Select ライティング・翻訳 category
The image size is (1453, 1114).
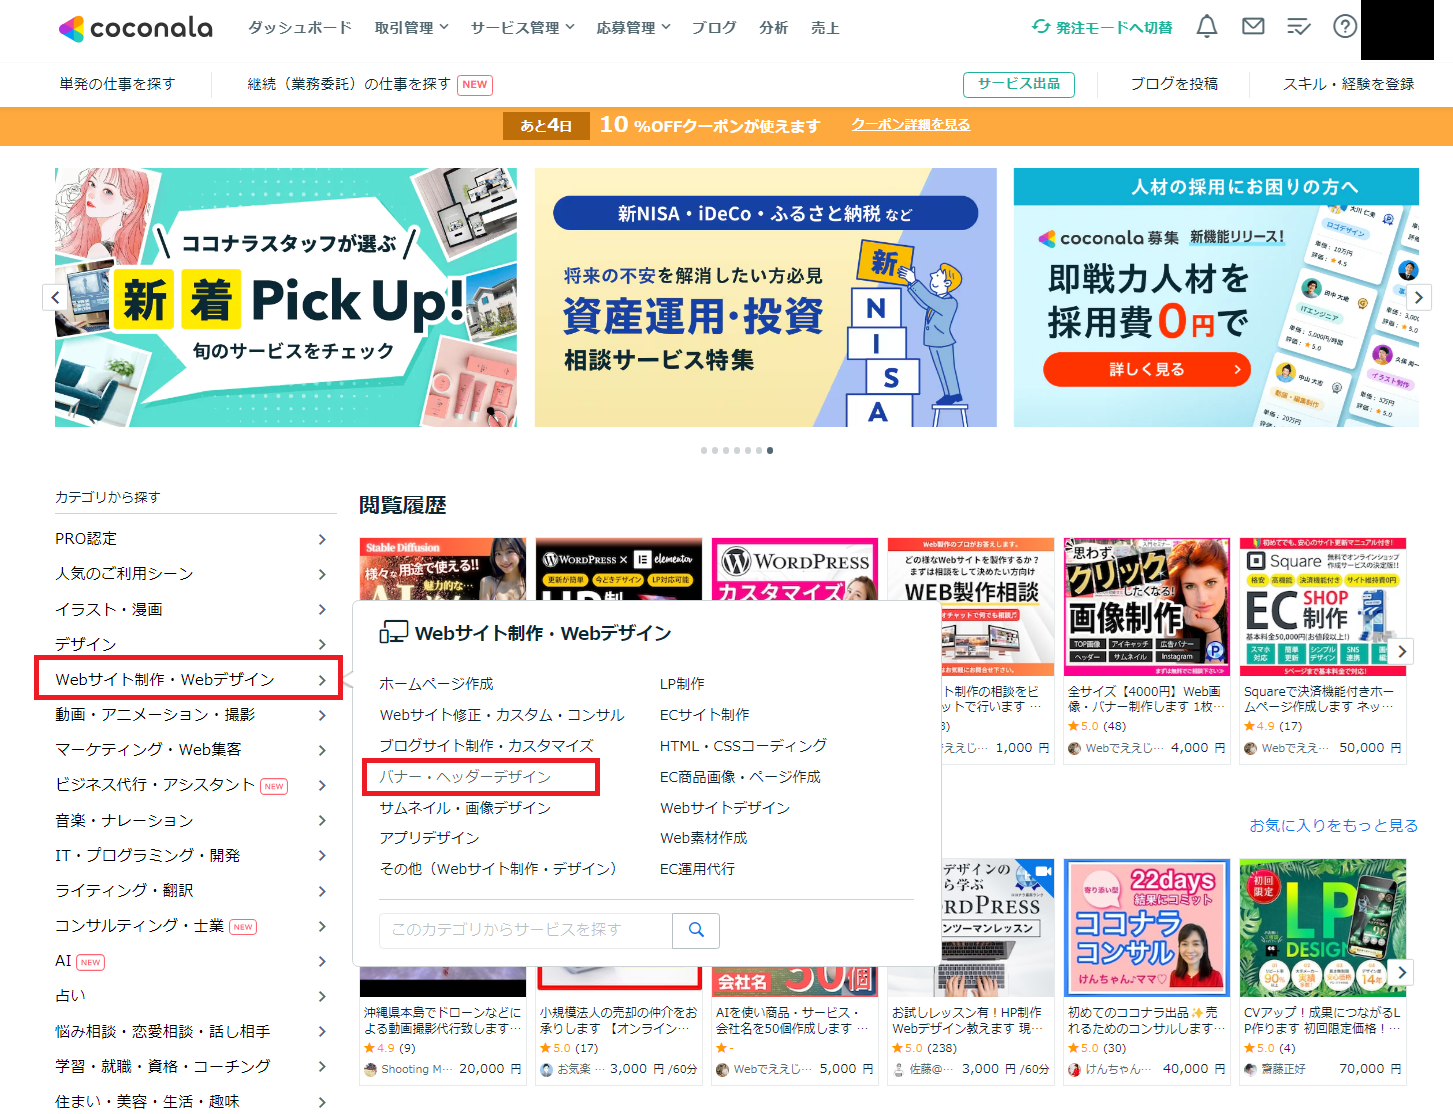click(x=191, y=891)
